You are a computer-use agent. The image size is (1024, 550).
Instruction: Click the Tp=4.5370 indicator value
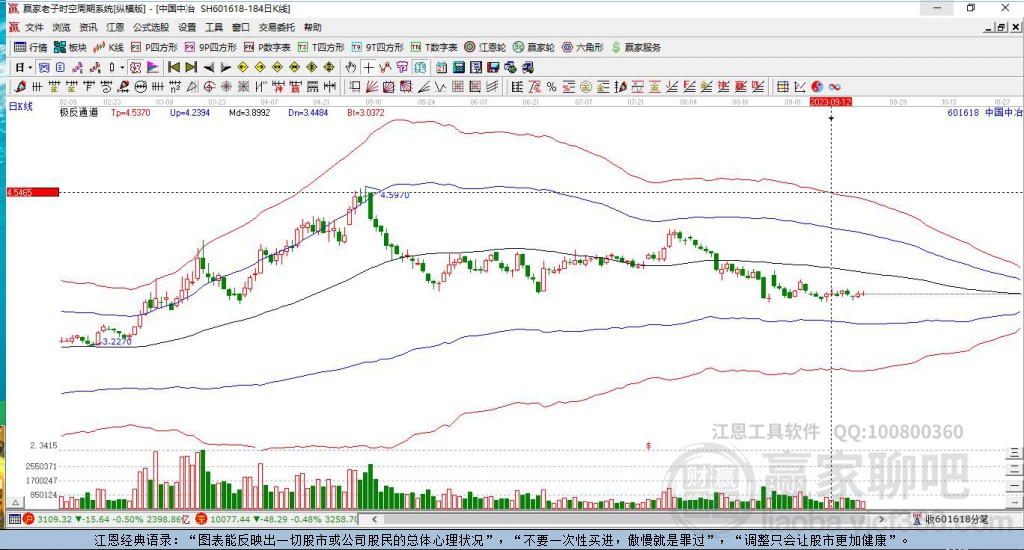tap(131, 112)
